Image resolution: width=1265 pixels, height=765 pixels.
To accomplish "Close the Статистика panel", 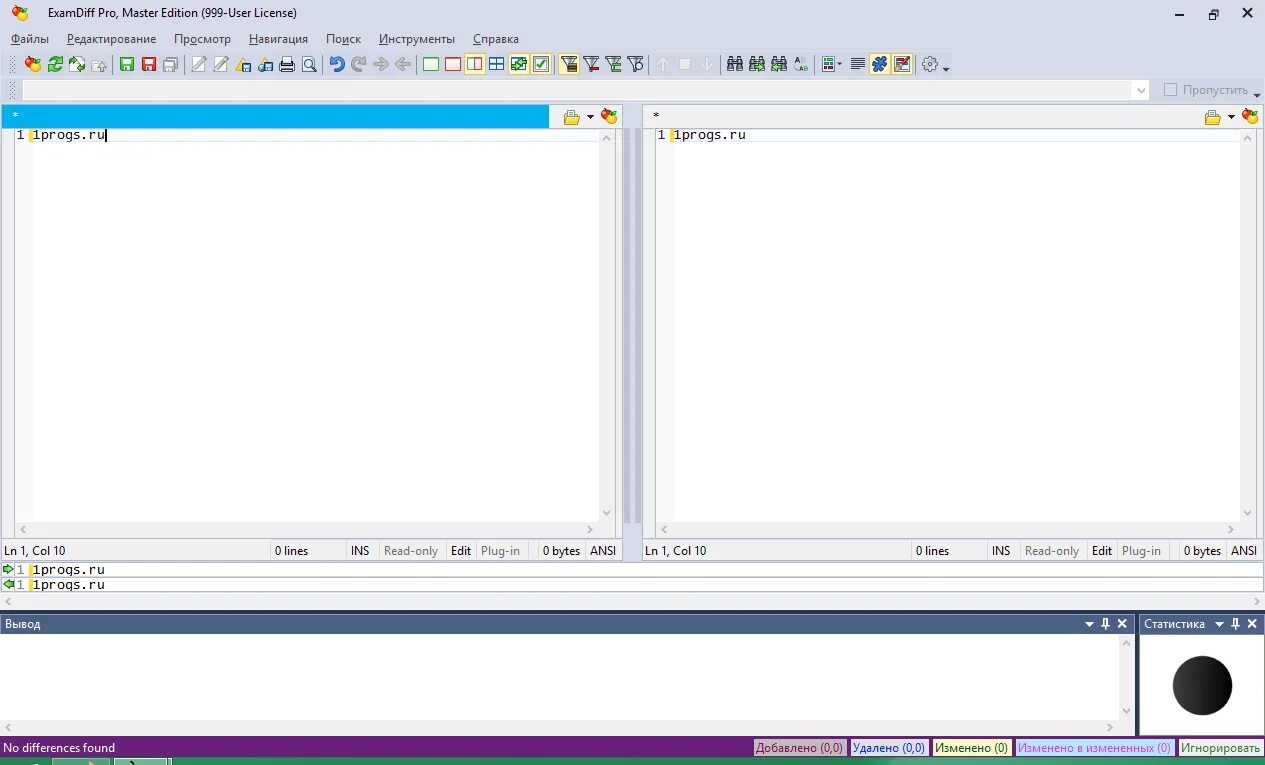I will [x=1252, y=624].
